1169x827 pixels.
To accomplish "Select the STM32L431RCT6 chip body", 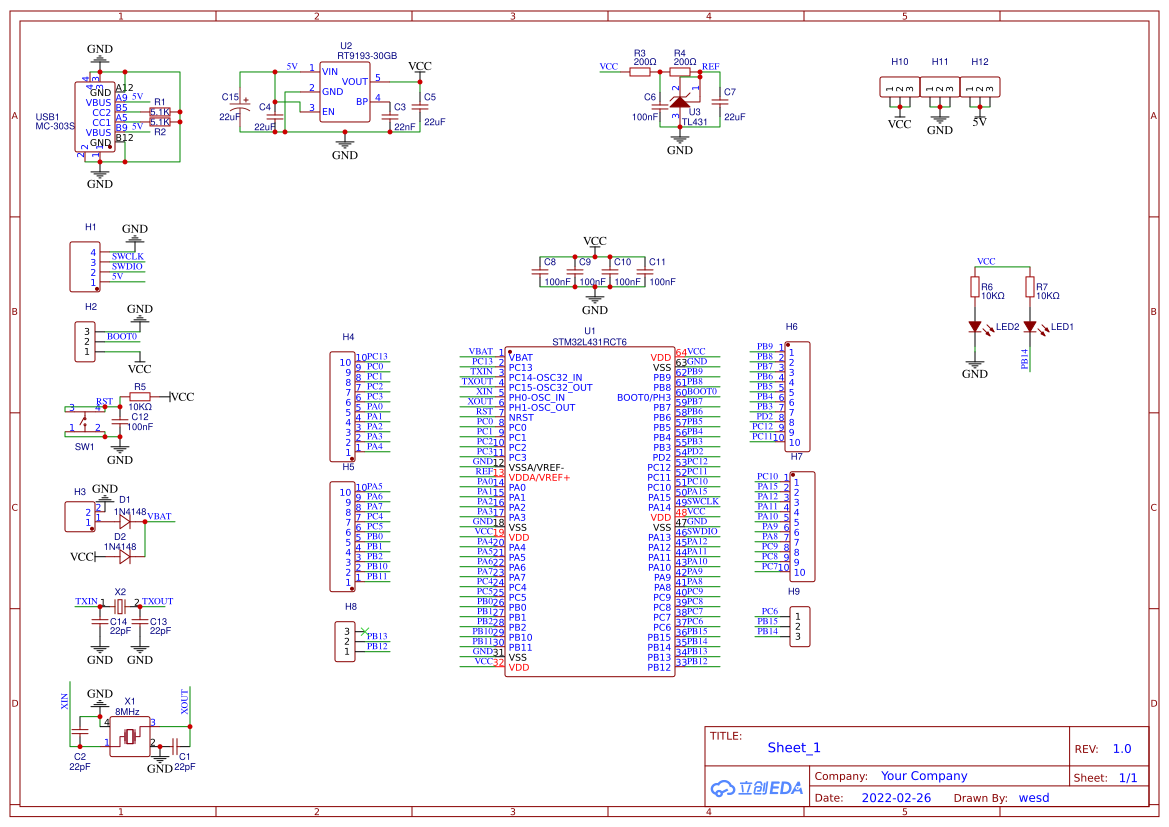I will point(589,512).
